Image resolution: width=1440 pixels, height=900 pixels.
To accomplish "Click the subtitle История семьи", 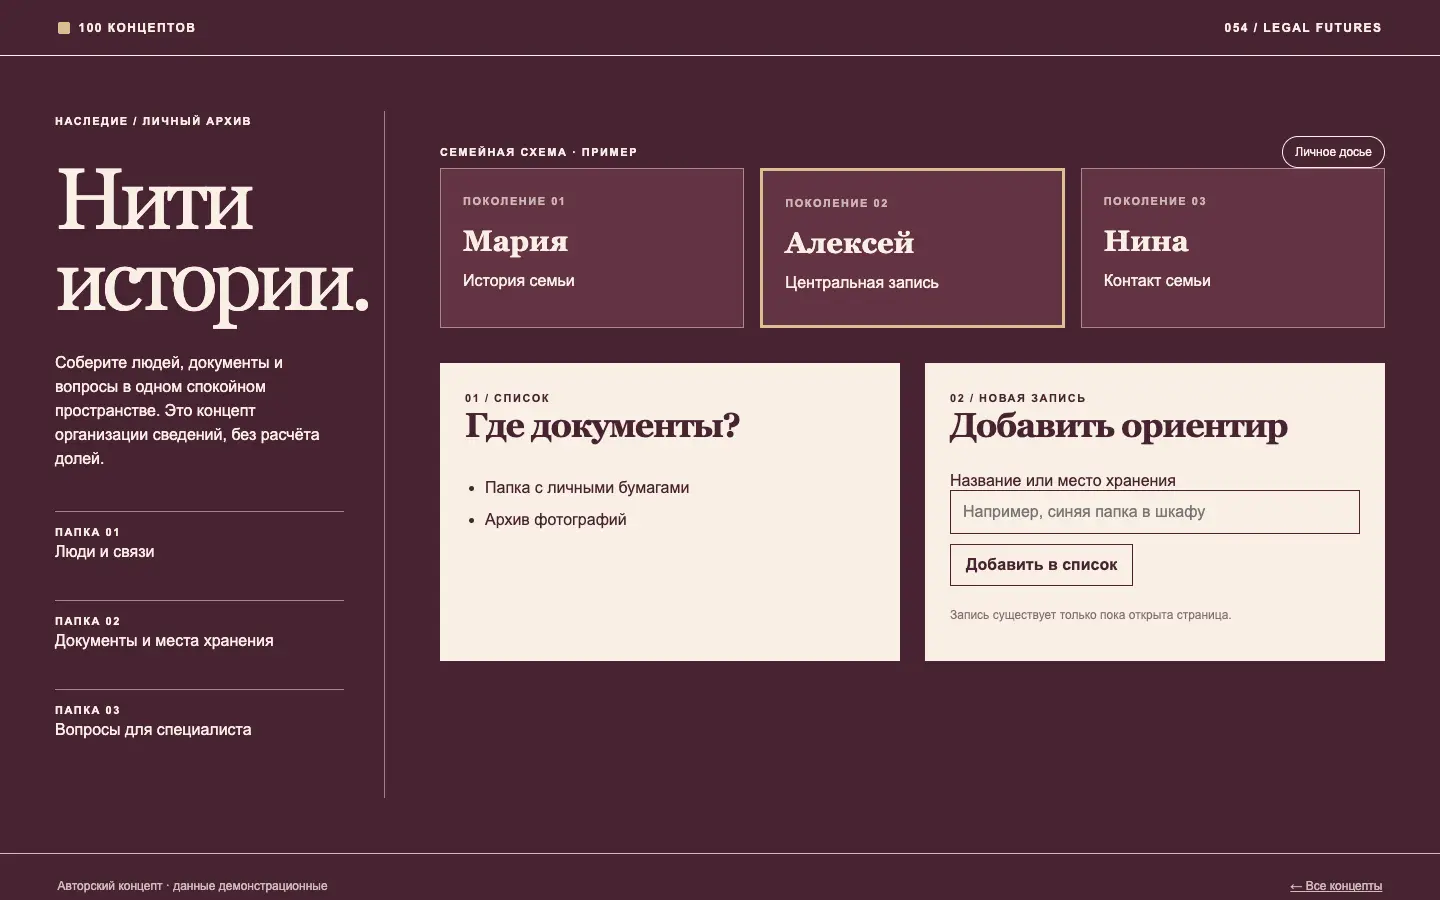I will point(518,281).
